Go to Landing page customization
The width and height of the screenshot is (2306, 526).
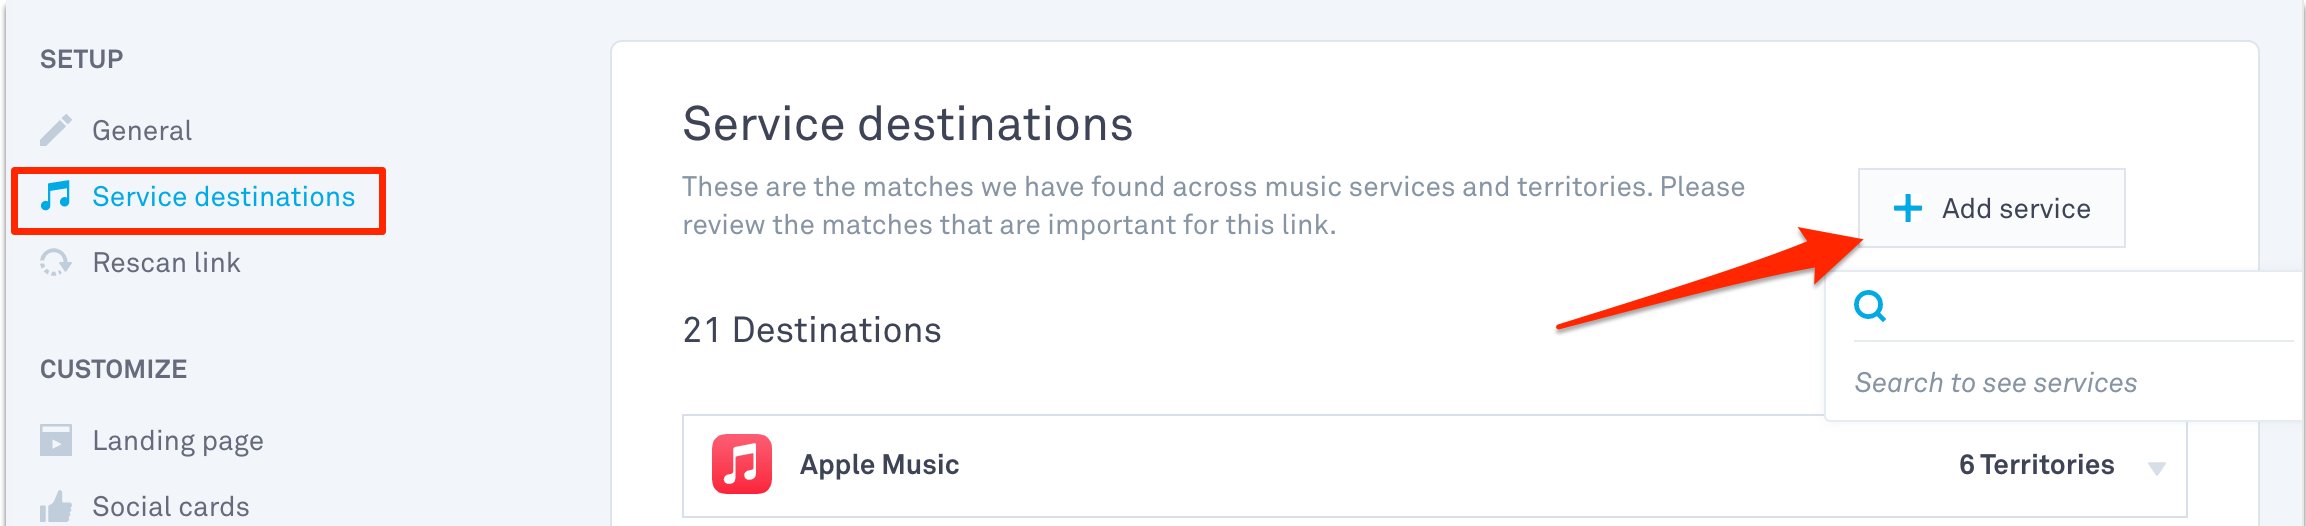[x=178, y=441]
